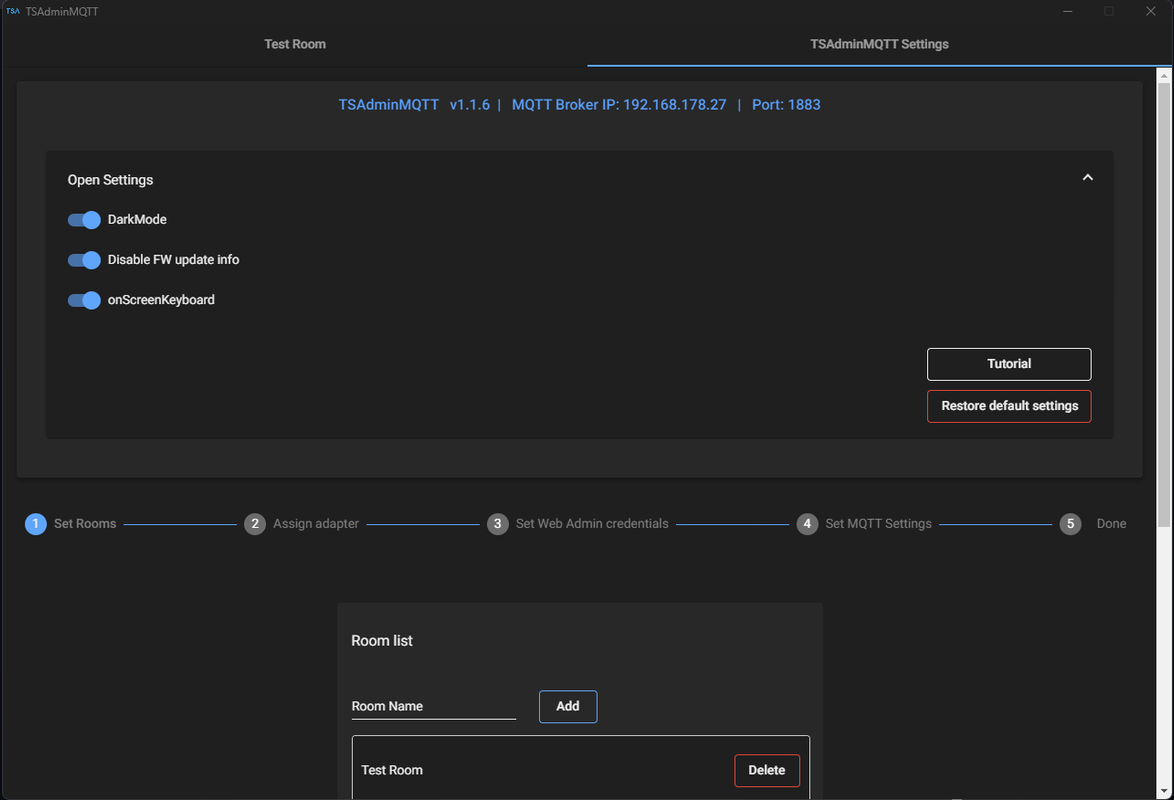Click the vertical scrollbar thumb
Screen dimensions: 1174x800
coord(1163,304)
